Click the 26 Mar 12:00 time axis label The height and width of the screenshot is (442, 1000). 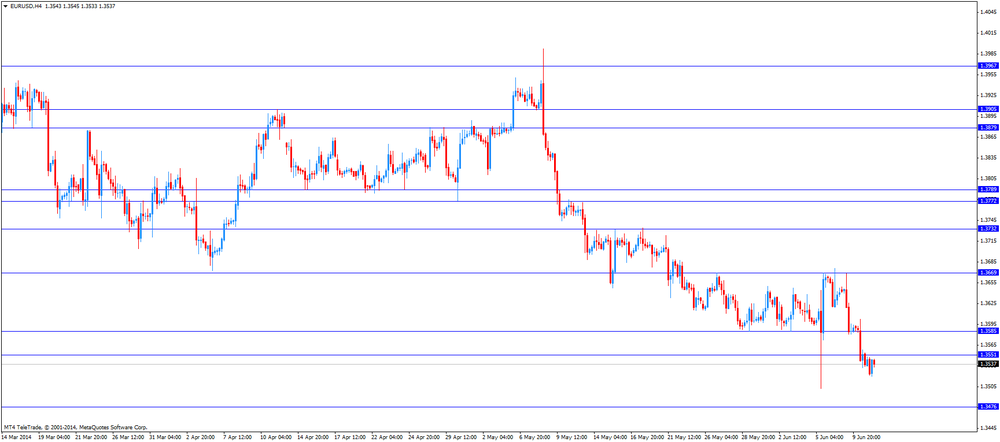(126, 438)
